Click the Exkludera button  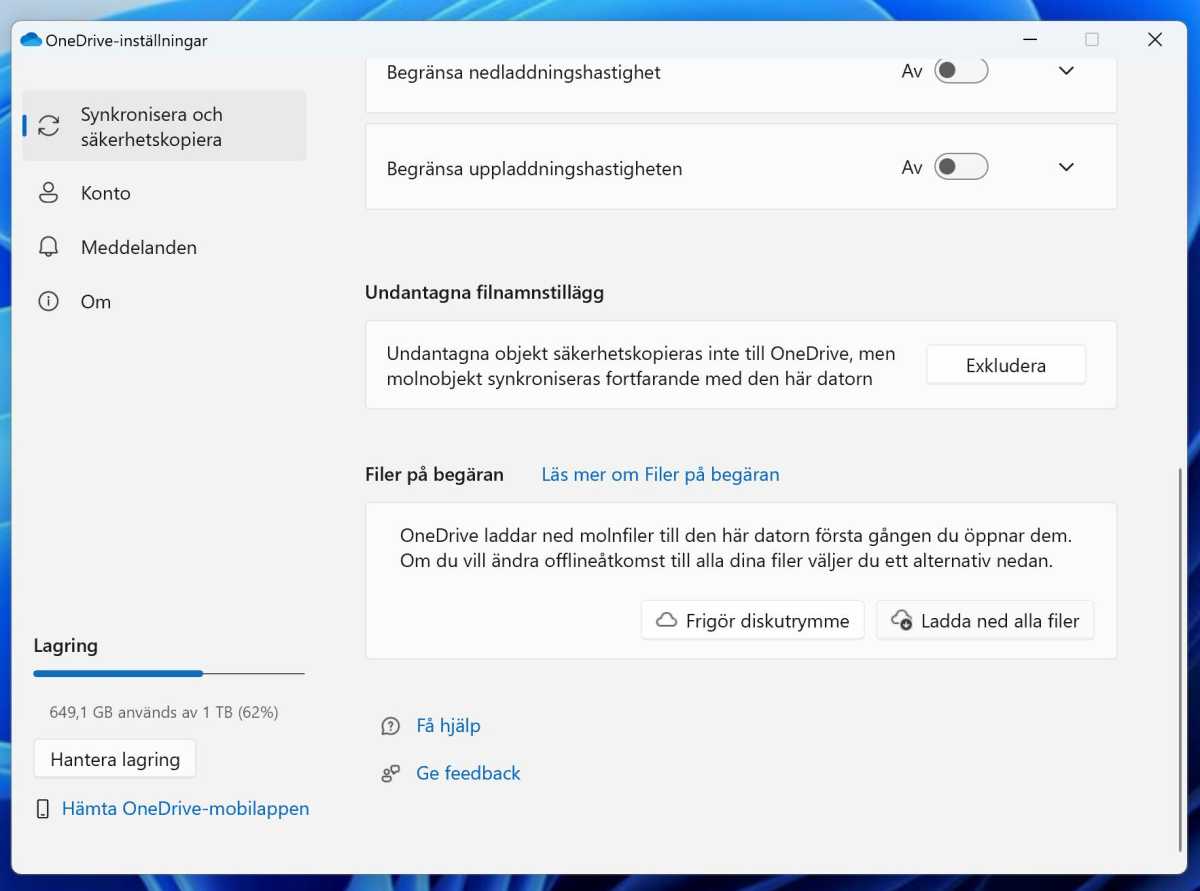point(1005,364)
